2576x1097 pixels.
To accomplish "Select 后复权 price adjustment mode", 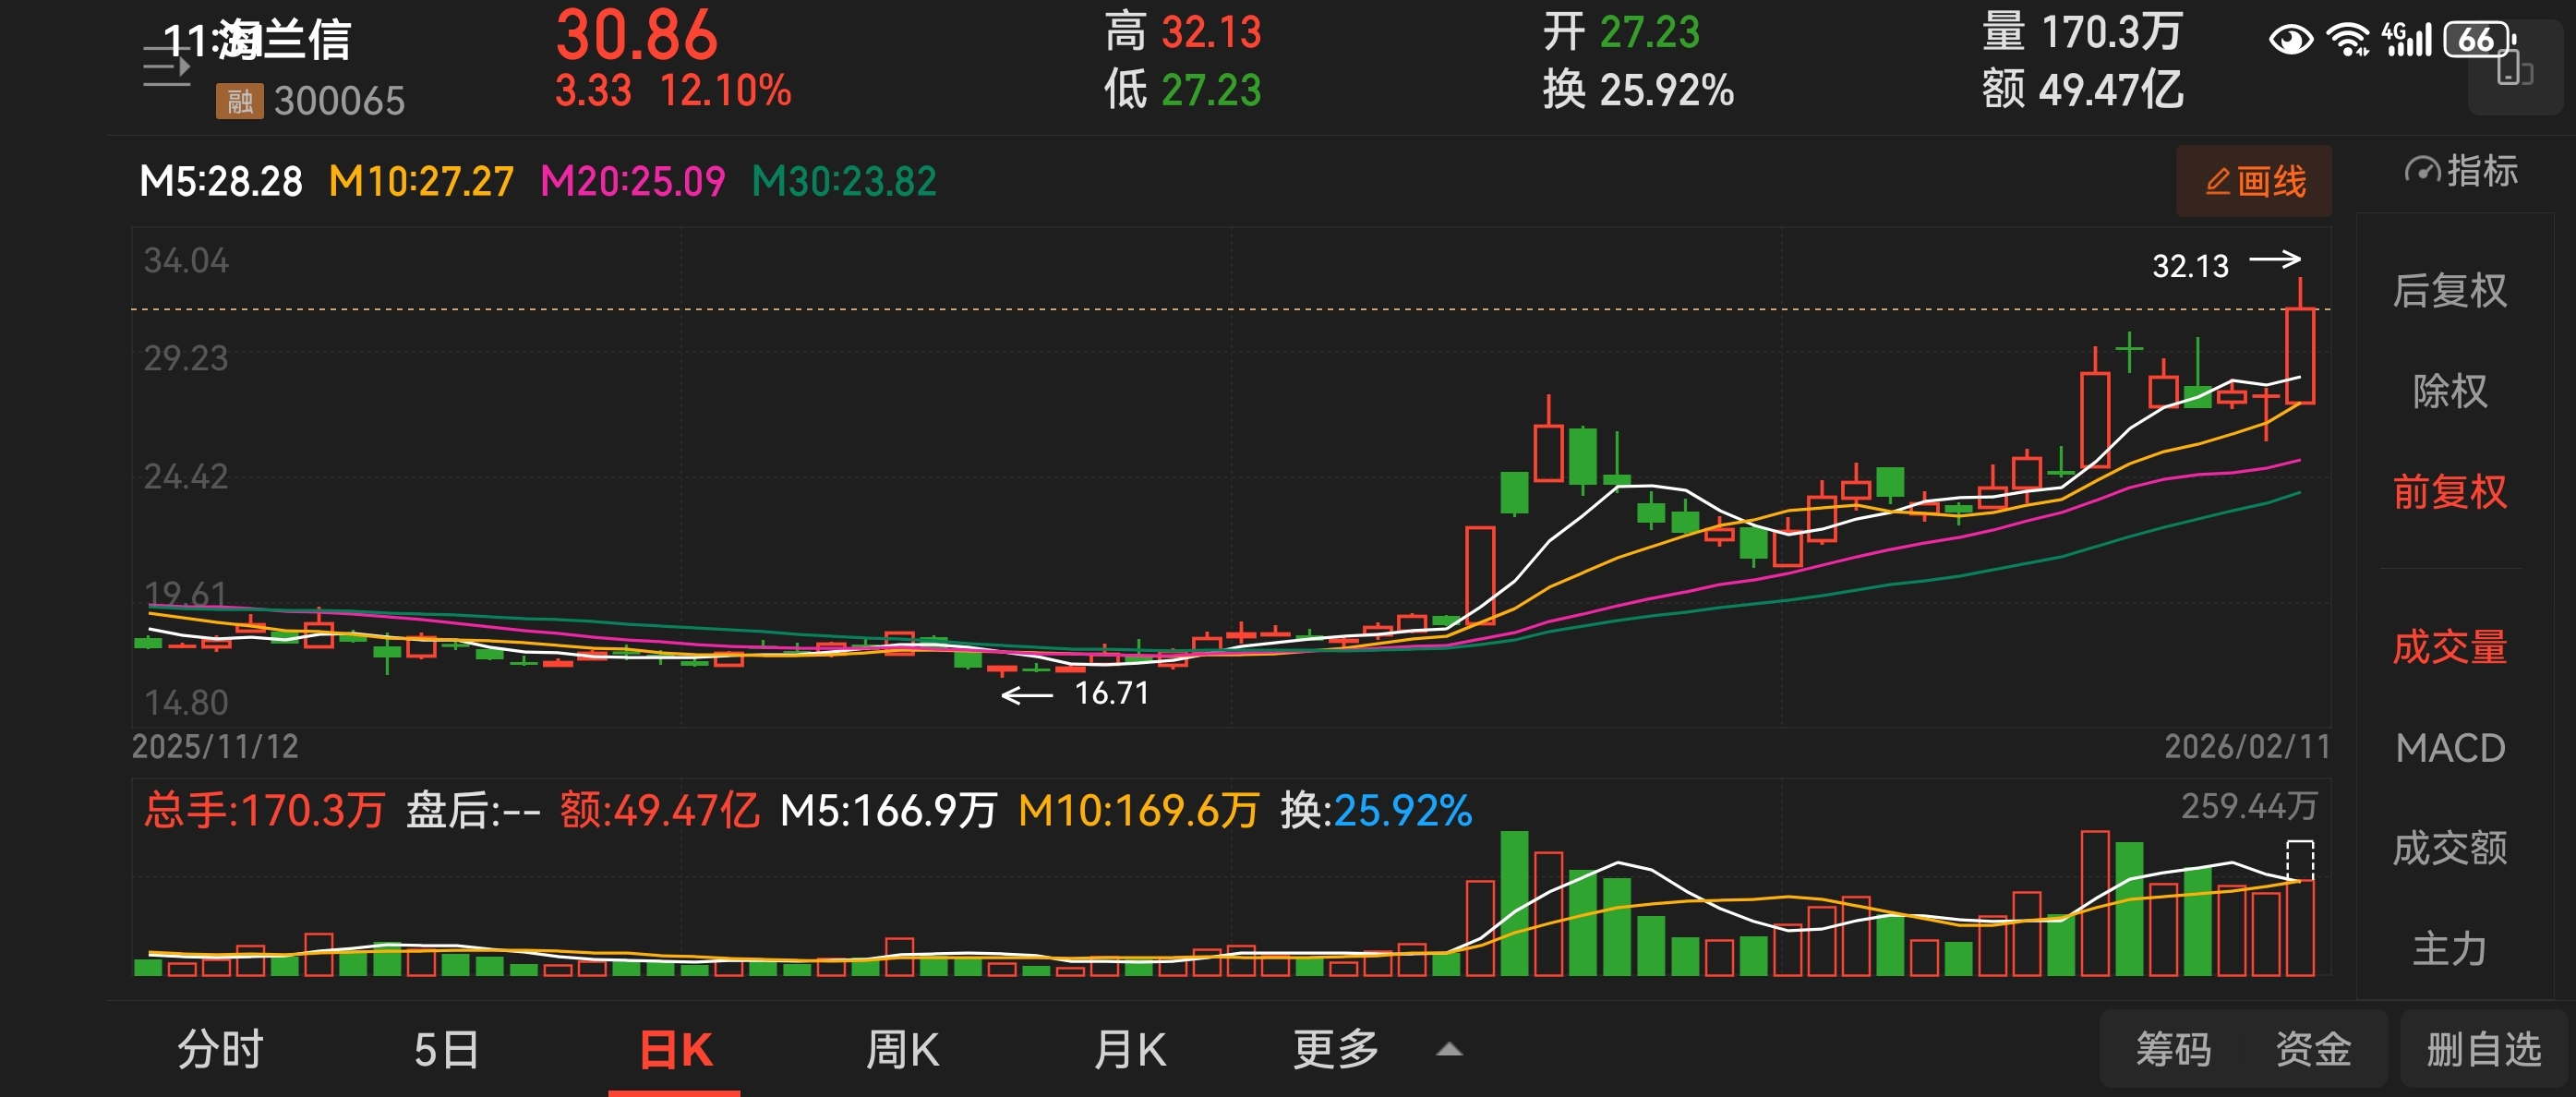I will point(2449,291).
